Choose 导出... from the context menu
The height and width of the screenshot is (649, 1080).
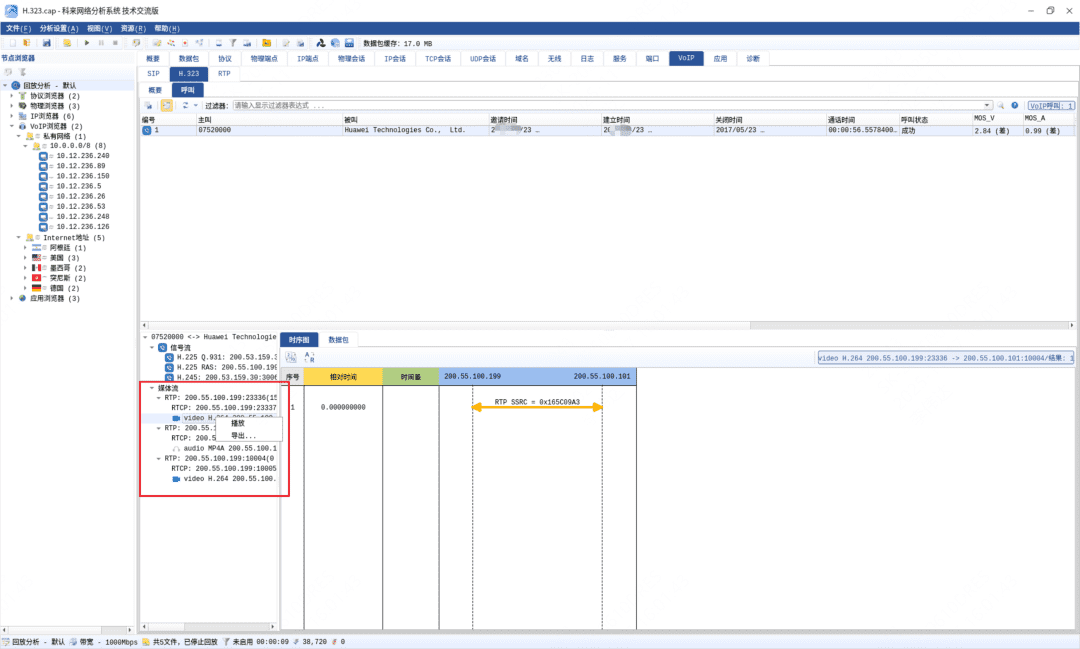(243, 436)
